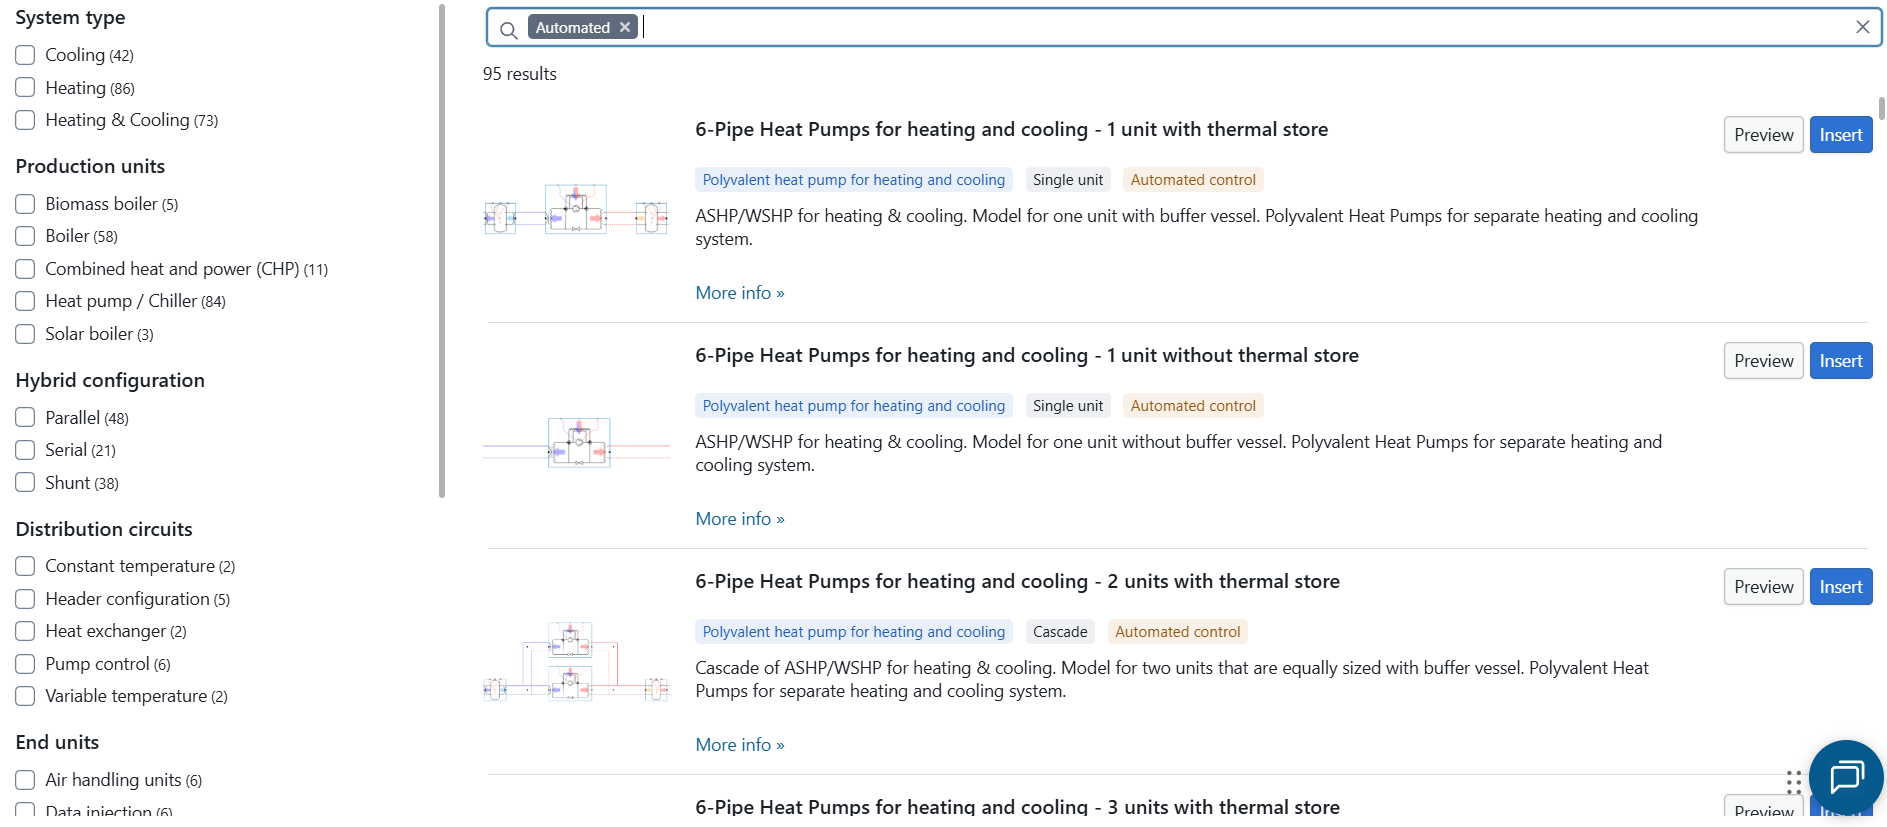Enable Constant temperature filter

click(25, 566)
